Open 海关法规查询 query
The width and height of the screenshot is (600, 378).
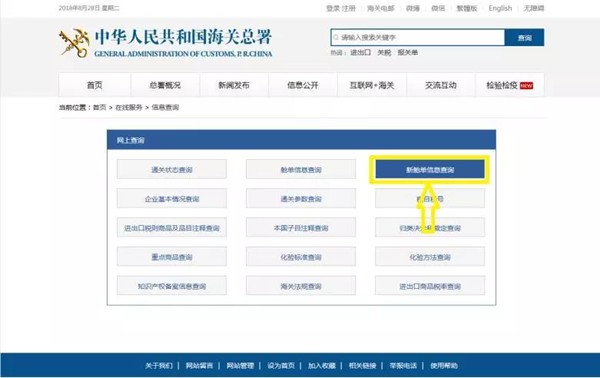pyautogui.click(x=301, y=286)
